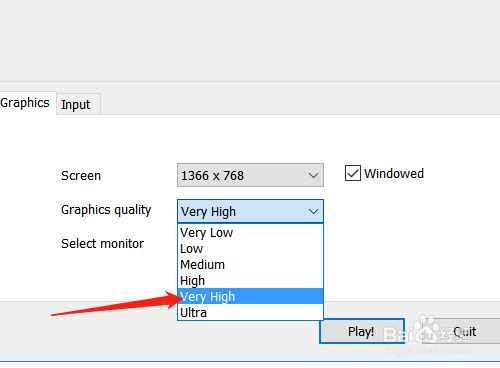Collapse the Graphics quality combo box field
The image size is (500, 368).
pos(250,211)
